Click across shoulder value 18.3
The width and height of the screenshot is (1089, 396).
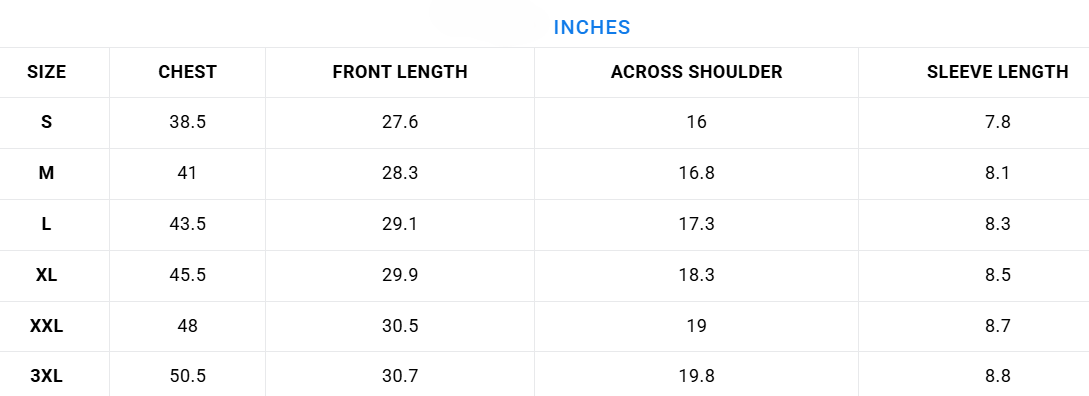[697, 274]
